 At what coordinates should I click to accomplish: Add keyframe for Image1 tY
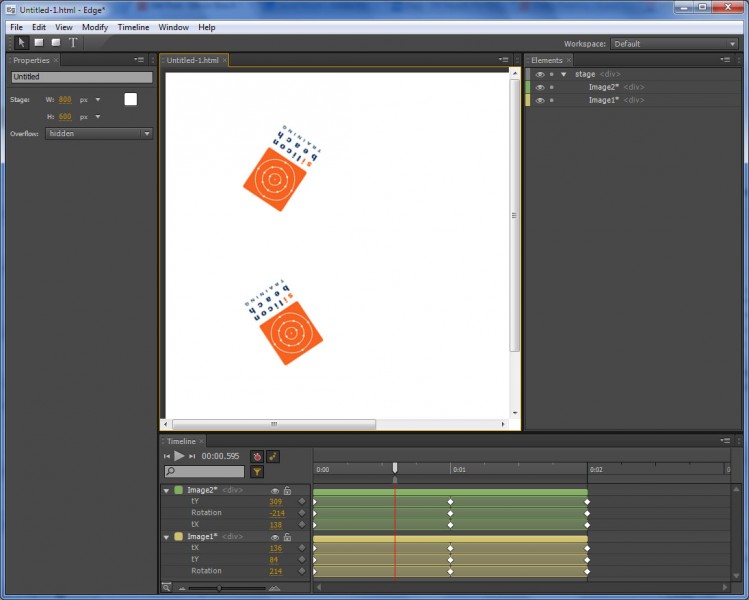pos(301,559)
